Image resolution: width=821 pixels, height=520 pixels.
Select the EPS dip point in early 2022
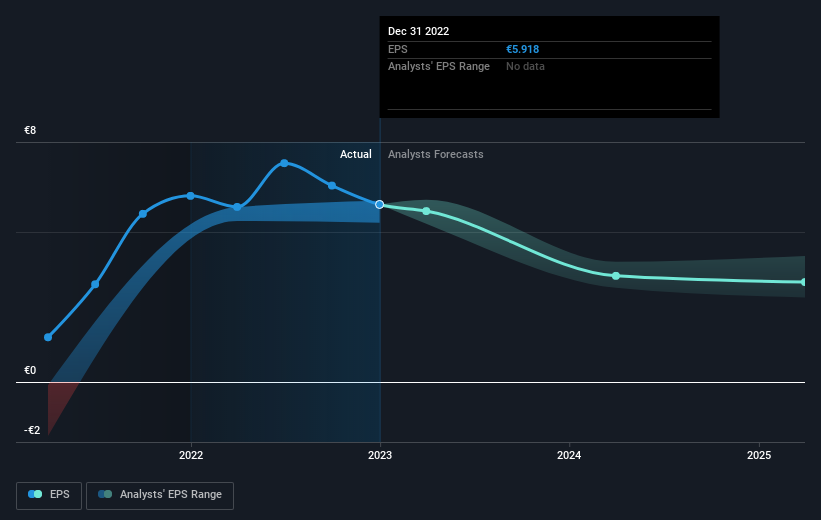click(x=237, y=207)
